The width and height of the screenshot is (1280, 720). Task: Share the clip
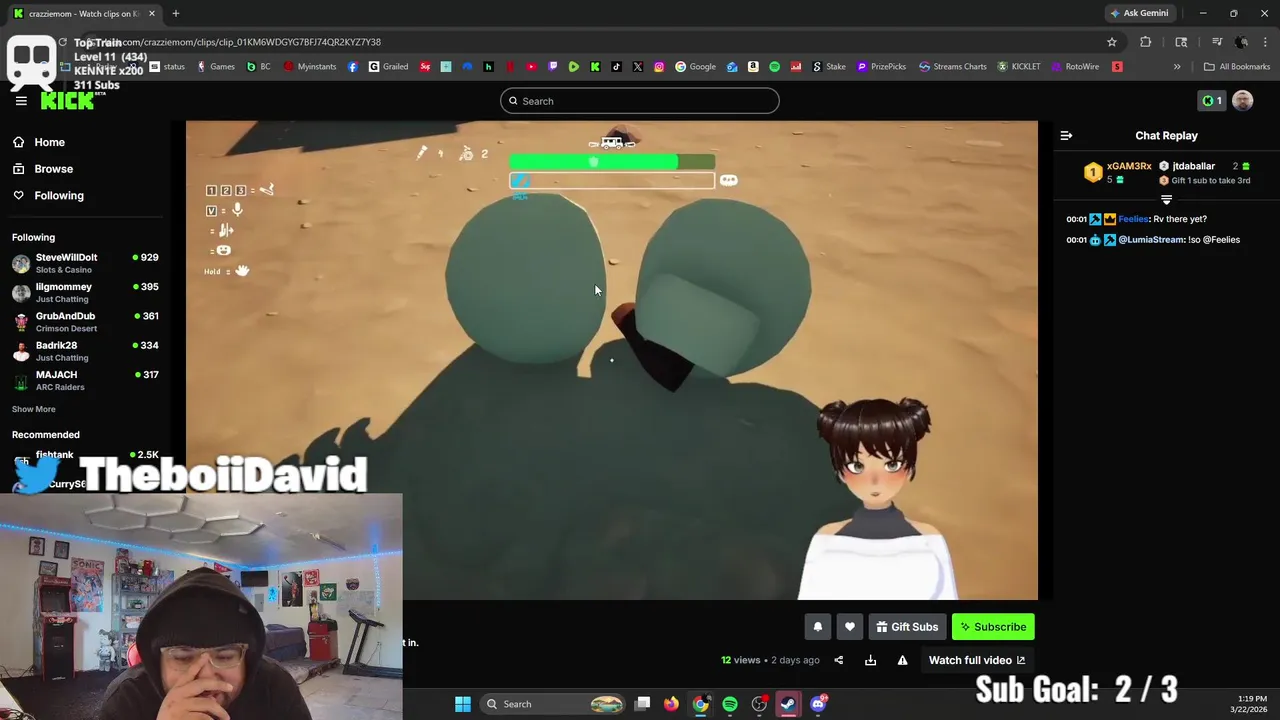(839, 660)
